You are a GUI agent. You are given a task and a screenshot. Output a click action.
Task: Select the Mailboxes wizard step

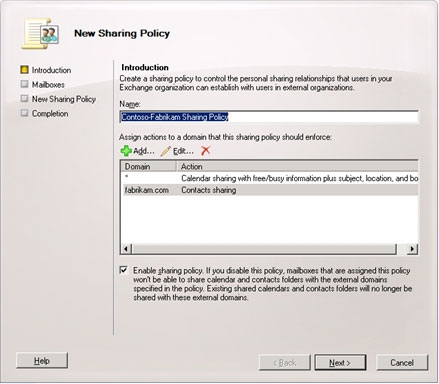(42, 85)
